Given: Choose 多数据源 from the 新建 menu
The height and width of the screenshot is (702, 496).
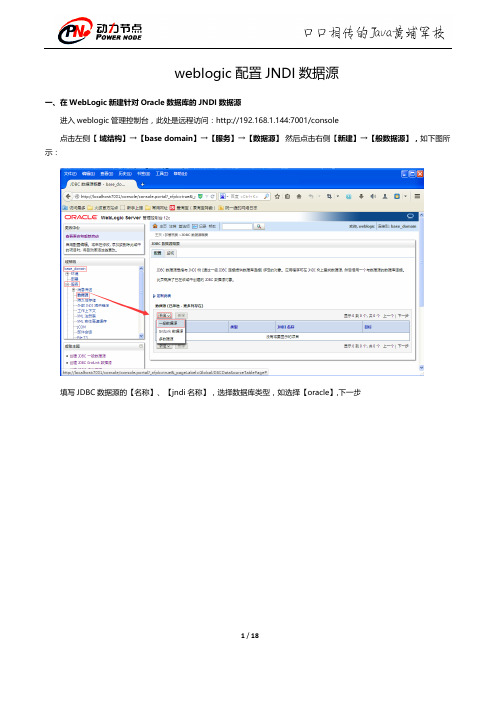Looking at the screenshot, I should click(x=171, y=339).
